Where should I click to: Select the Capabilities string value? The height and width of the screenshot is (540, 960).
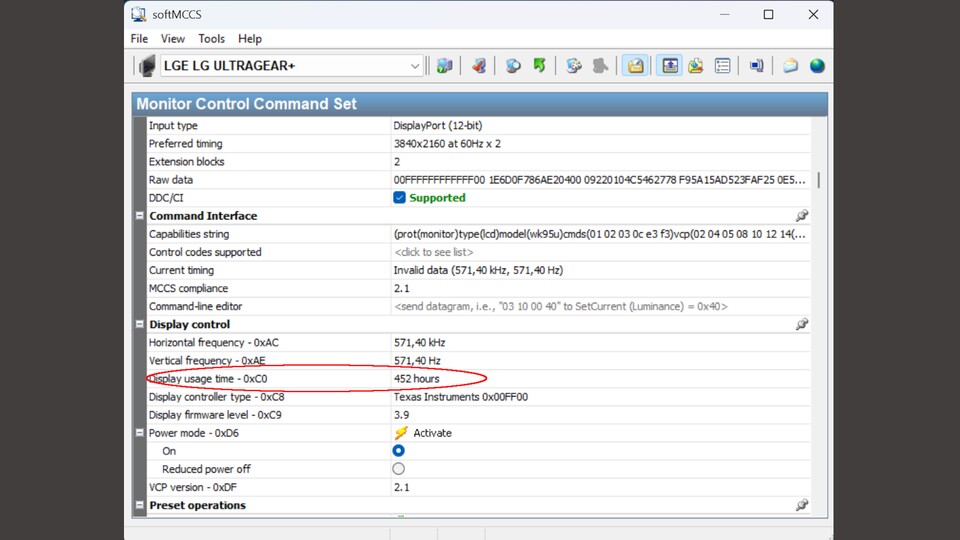point(599,234)
